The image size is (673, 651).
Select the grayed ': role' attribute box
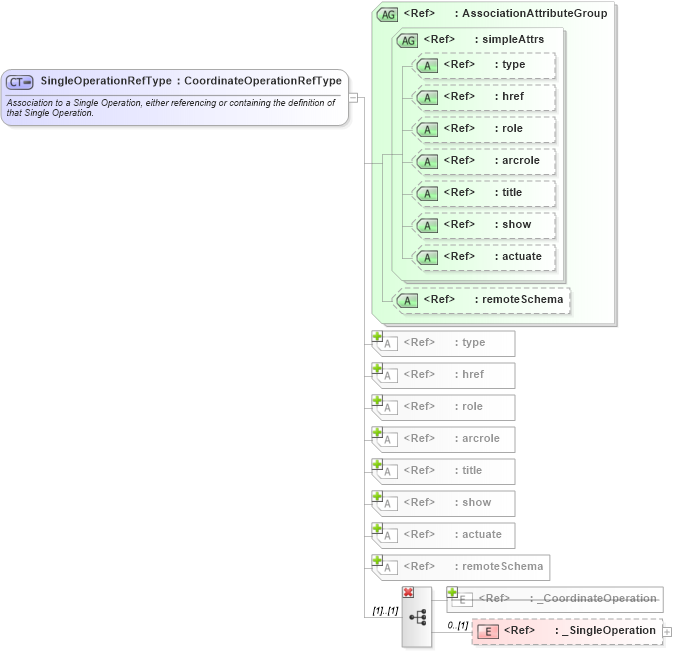coord(443,407)
